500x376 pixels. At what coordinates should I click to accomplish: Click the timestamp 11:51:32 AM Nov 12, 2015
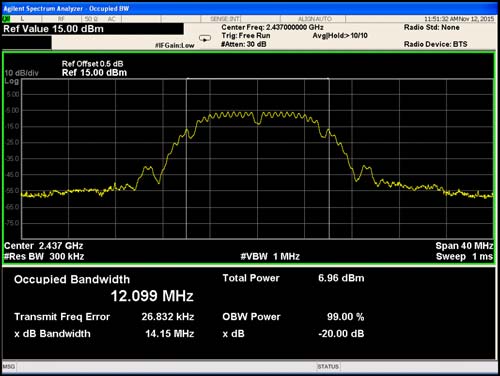459,19
